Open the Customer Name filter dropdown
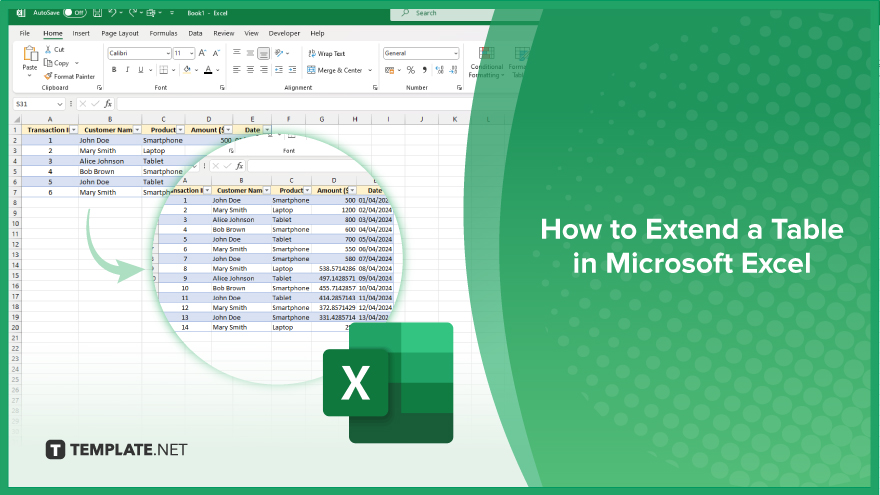The height and width of the screenshot is (495, 880). pos(138,130)
